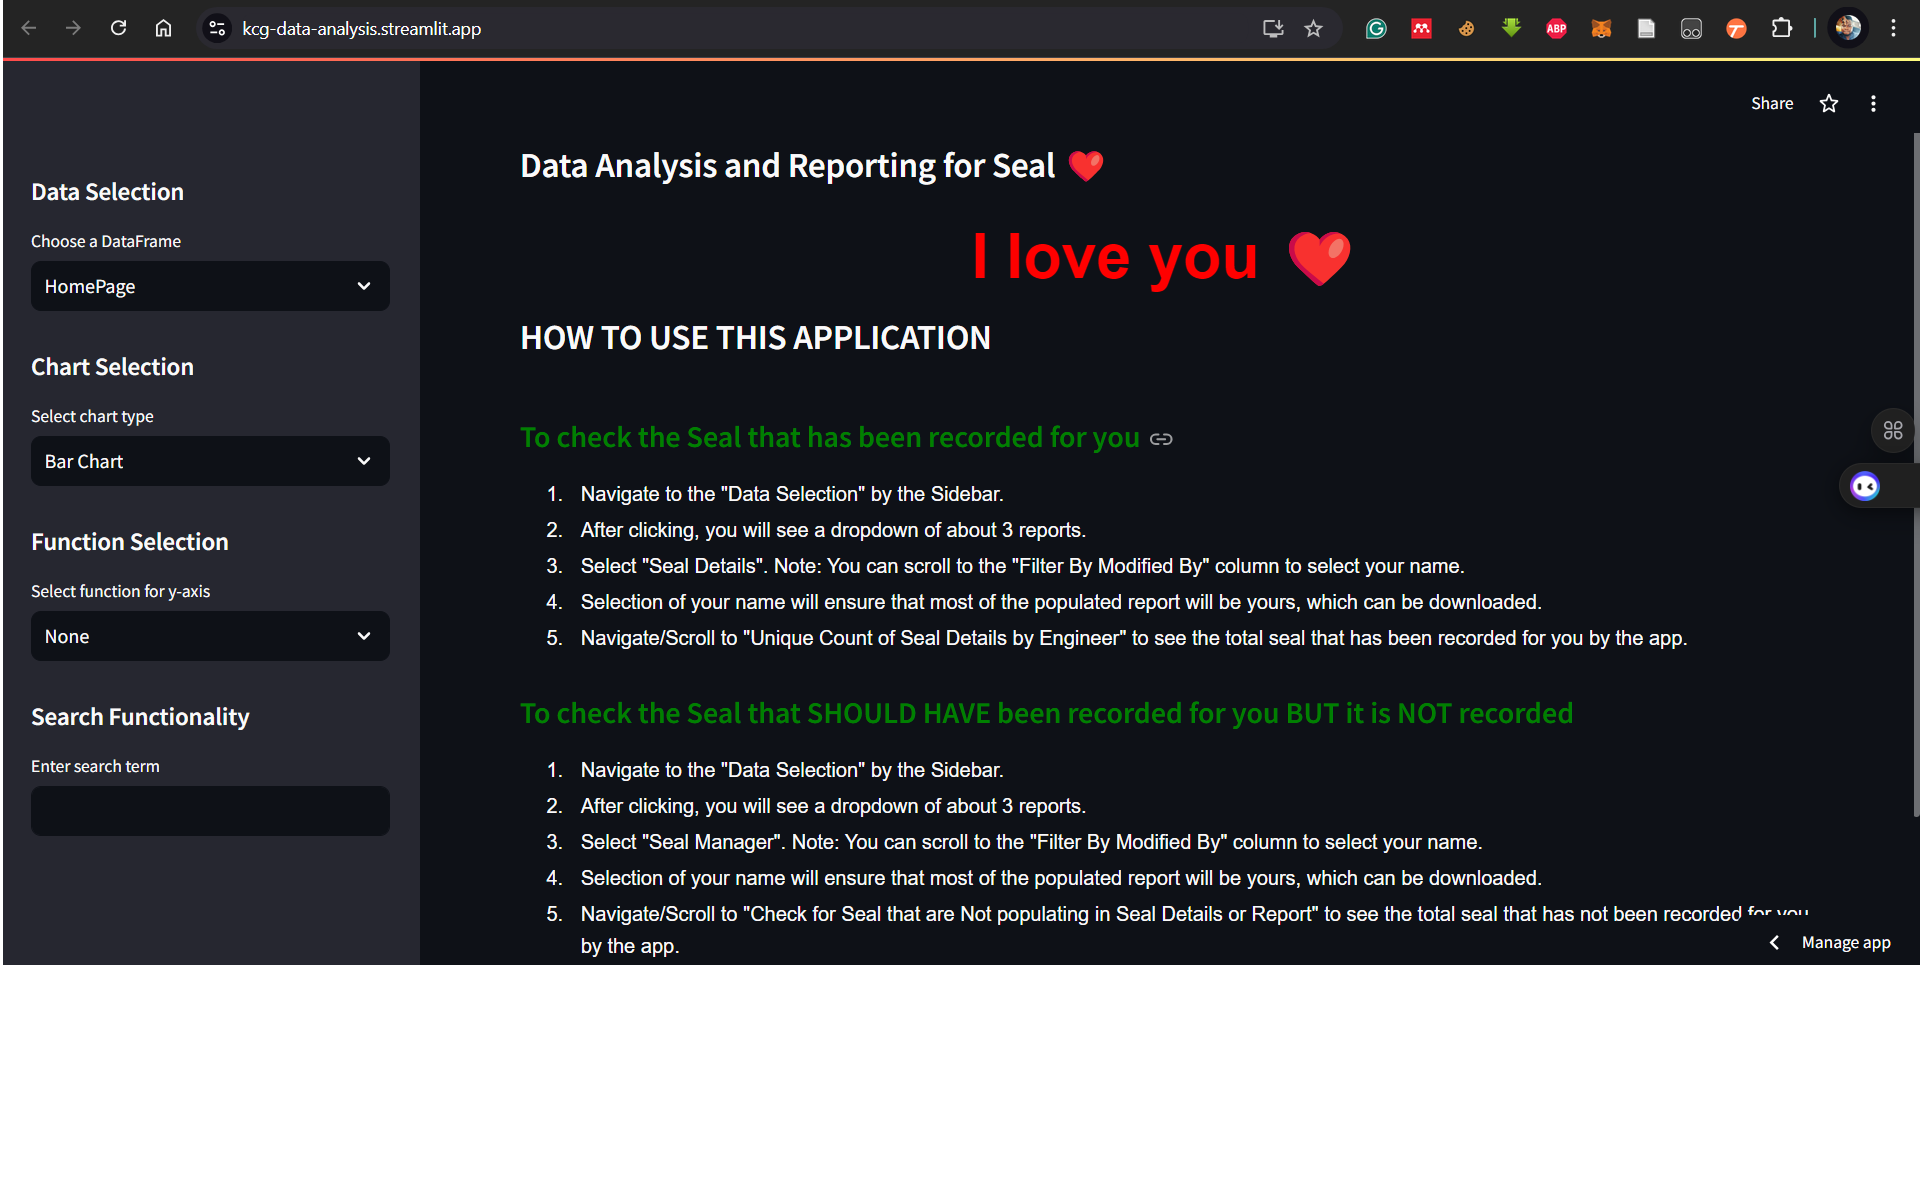Open the y-axis function dropdown showing None
1920x1195 pixels.
tap(210, 636)
